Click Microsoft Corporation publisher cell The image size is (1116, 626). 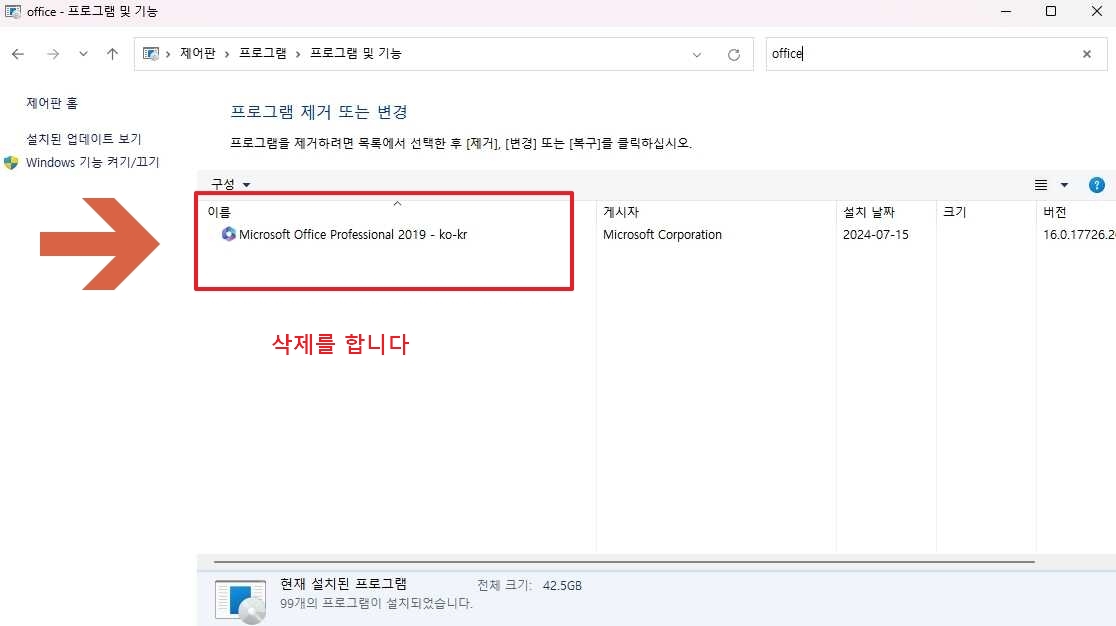point(662,235)
